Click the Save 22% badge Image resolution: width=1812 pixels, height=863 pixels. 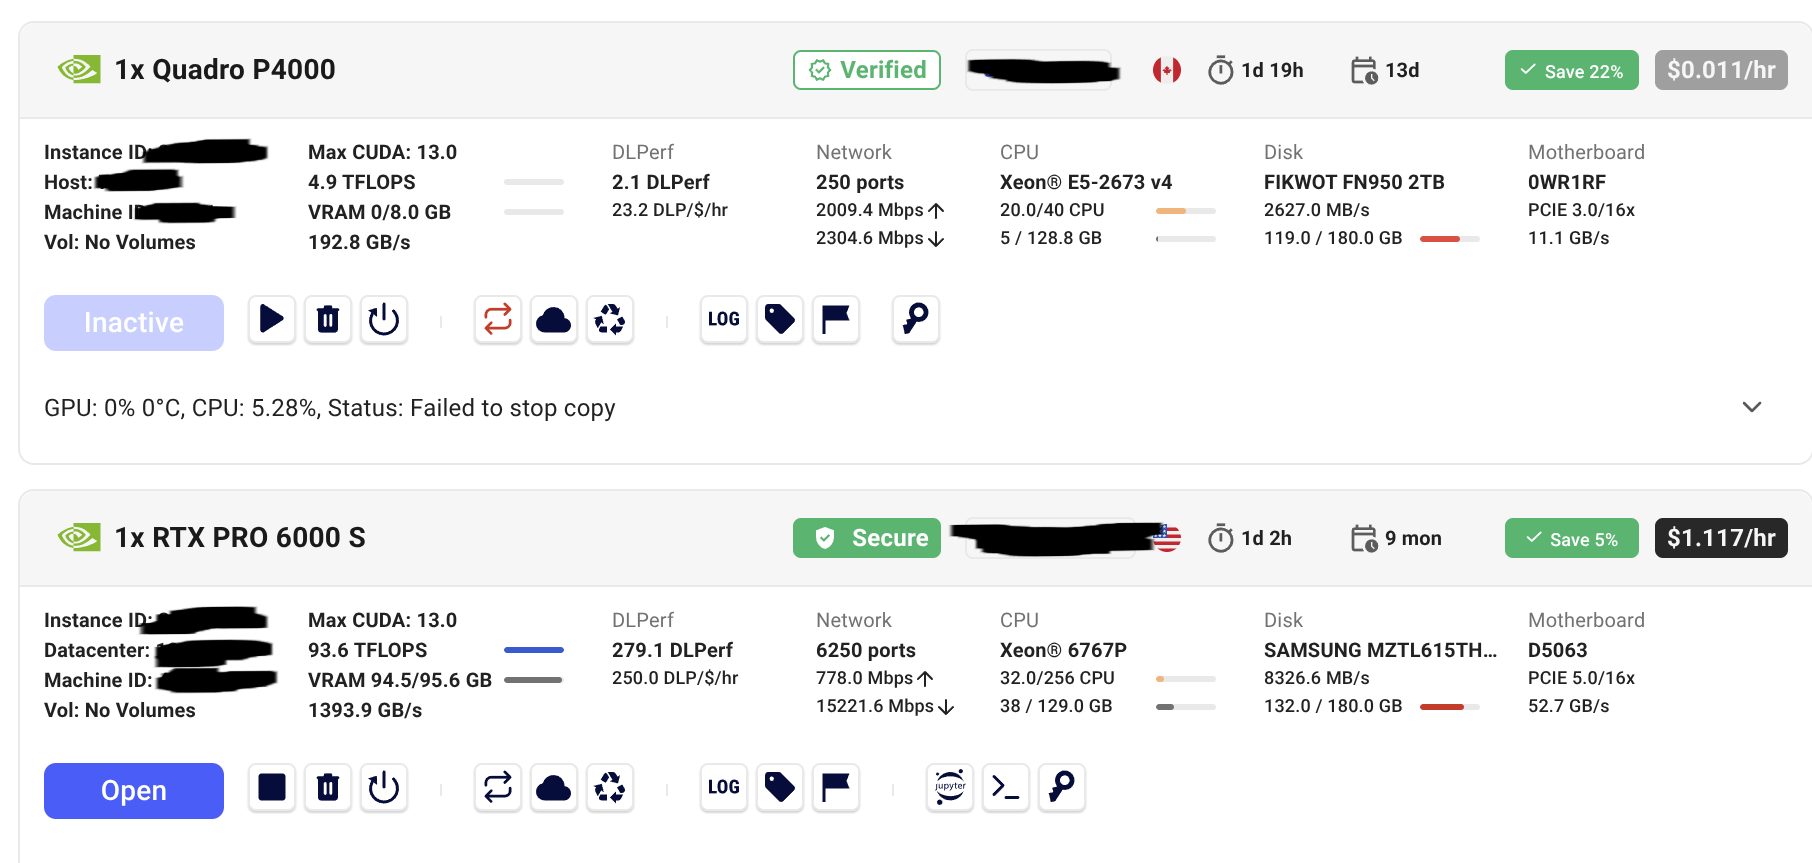click(1571, 70)
